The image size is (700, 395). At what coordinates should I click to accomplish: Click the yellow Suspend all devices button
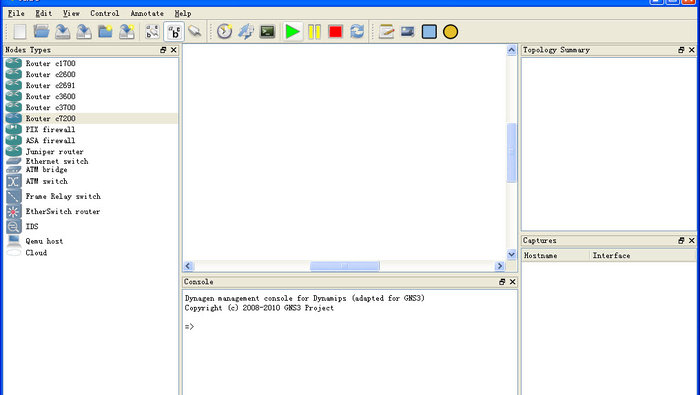point(314,32)
